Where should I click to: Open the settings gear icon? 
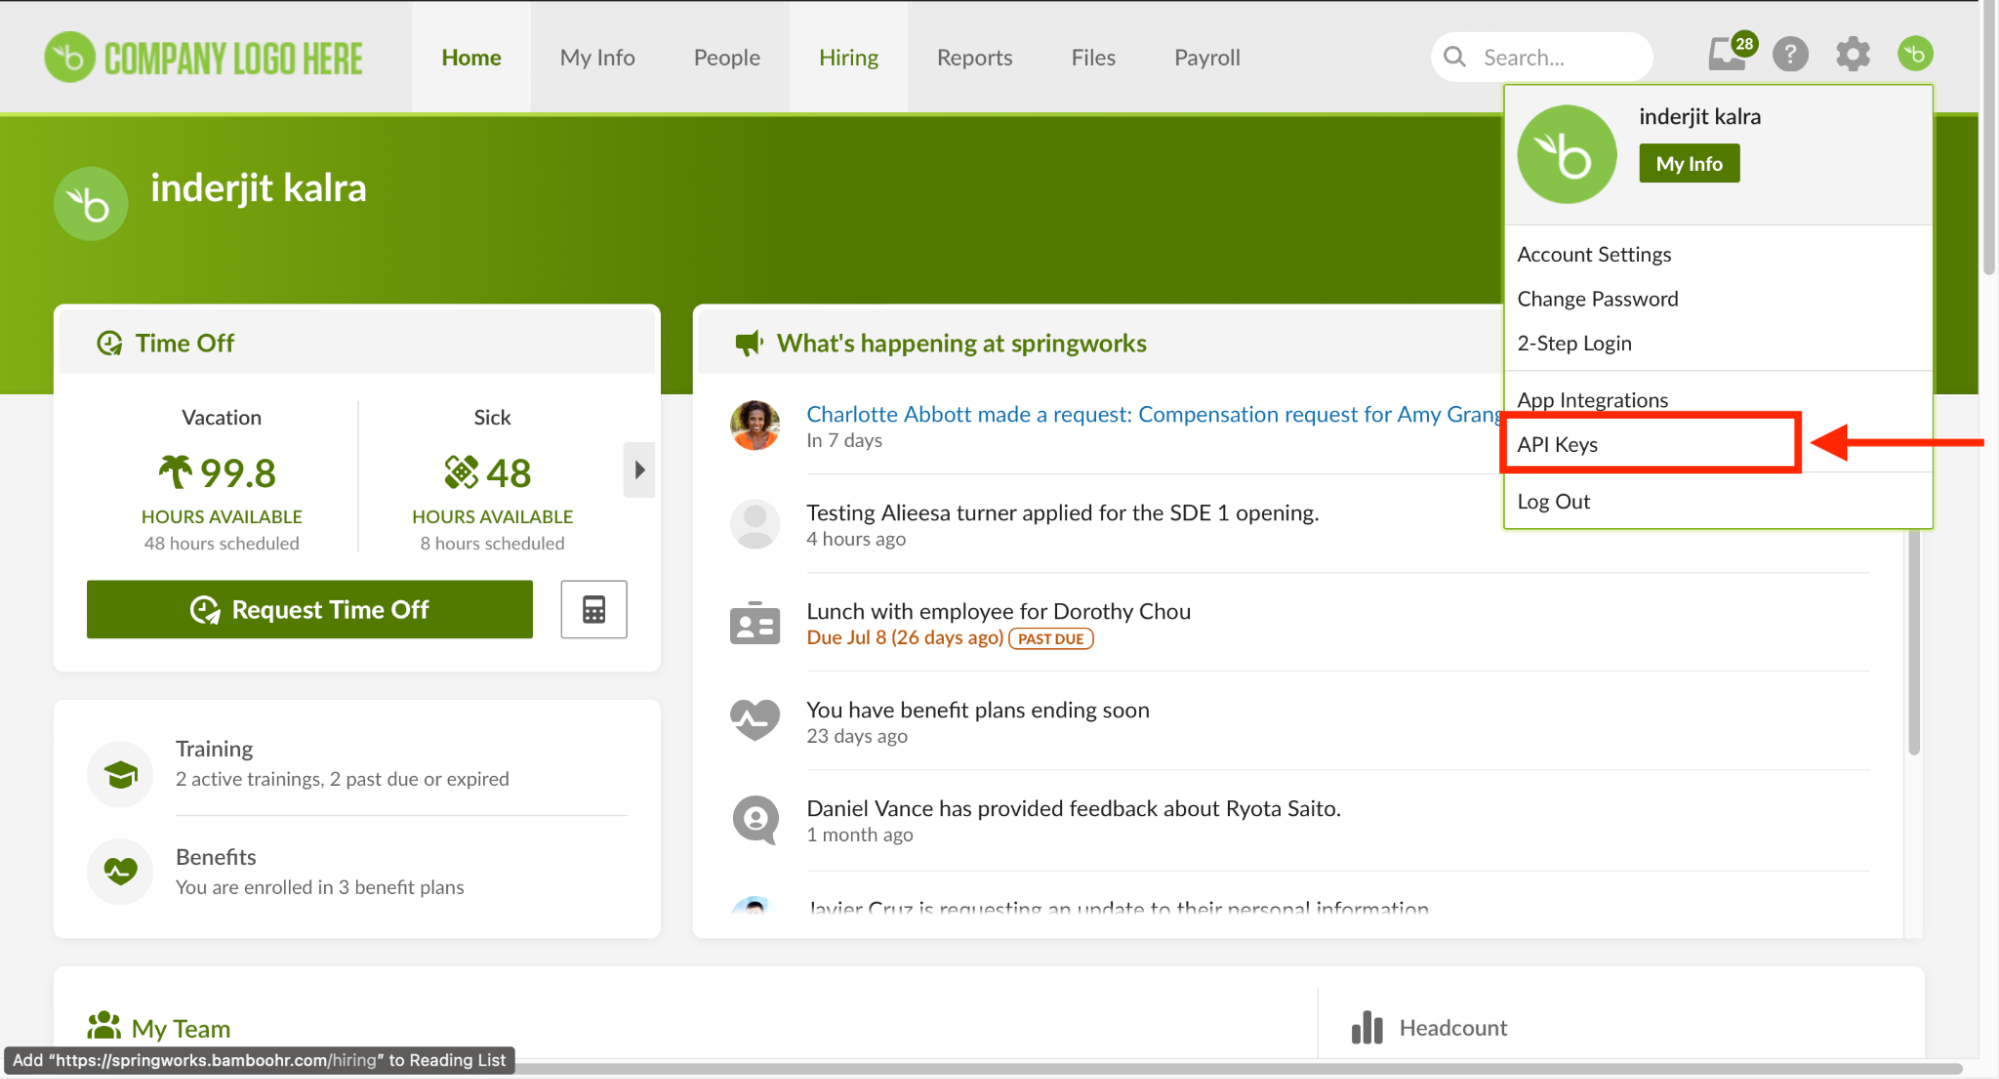click(1852, 54)
